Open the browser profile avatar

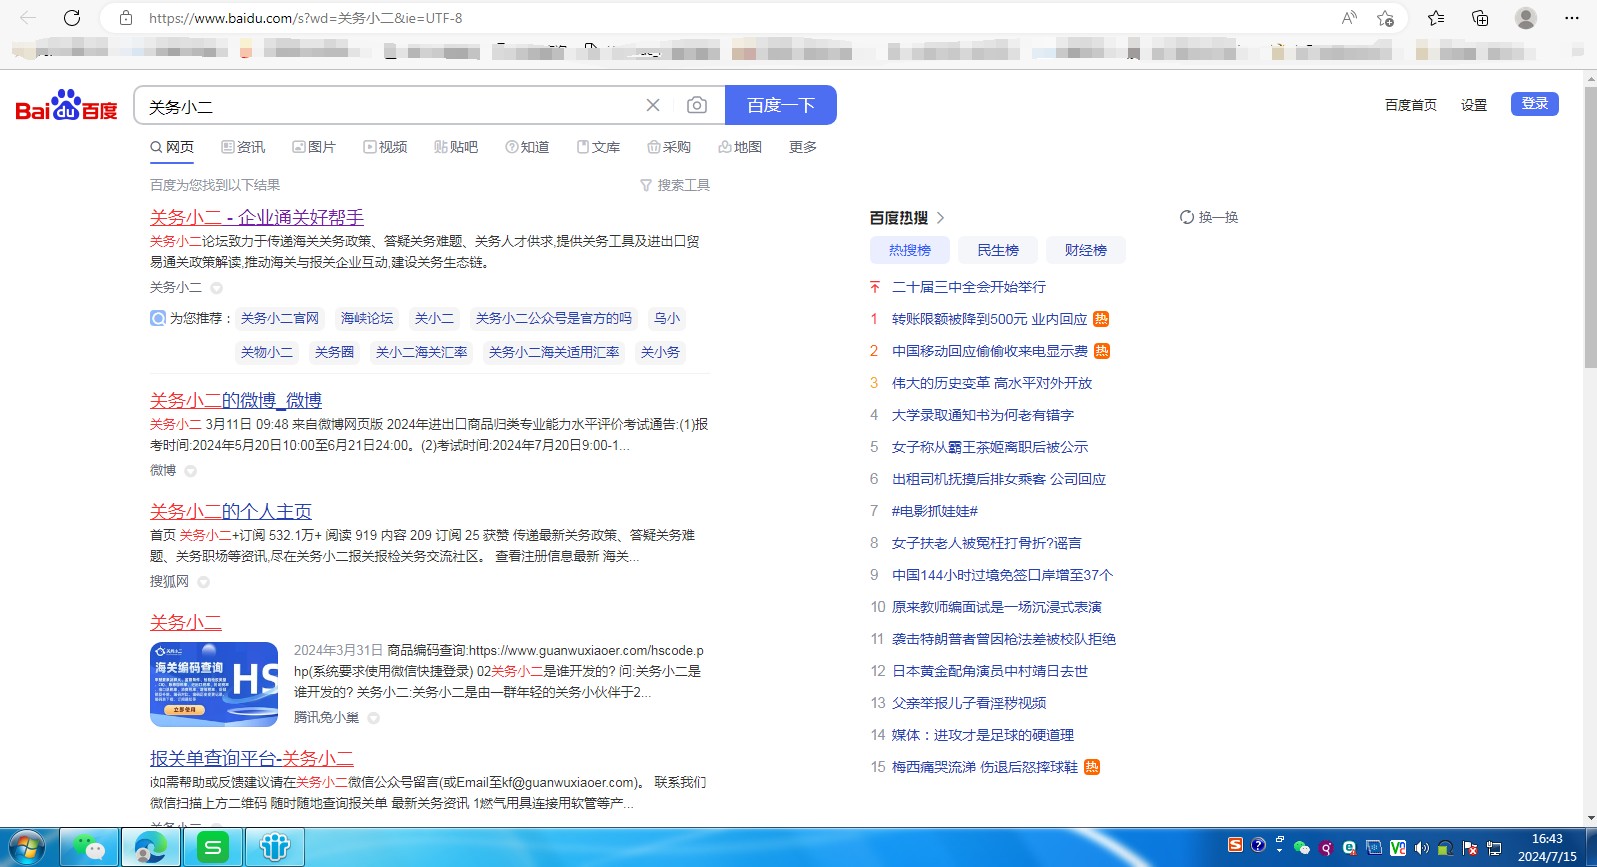(x=1526, y=18)
